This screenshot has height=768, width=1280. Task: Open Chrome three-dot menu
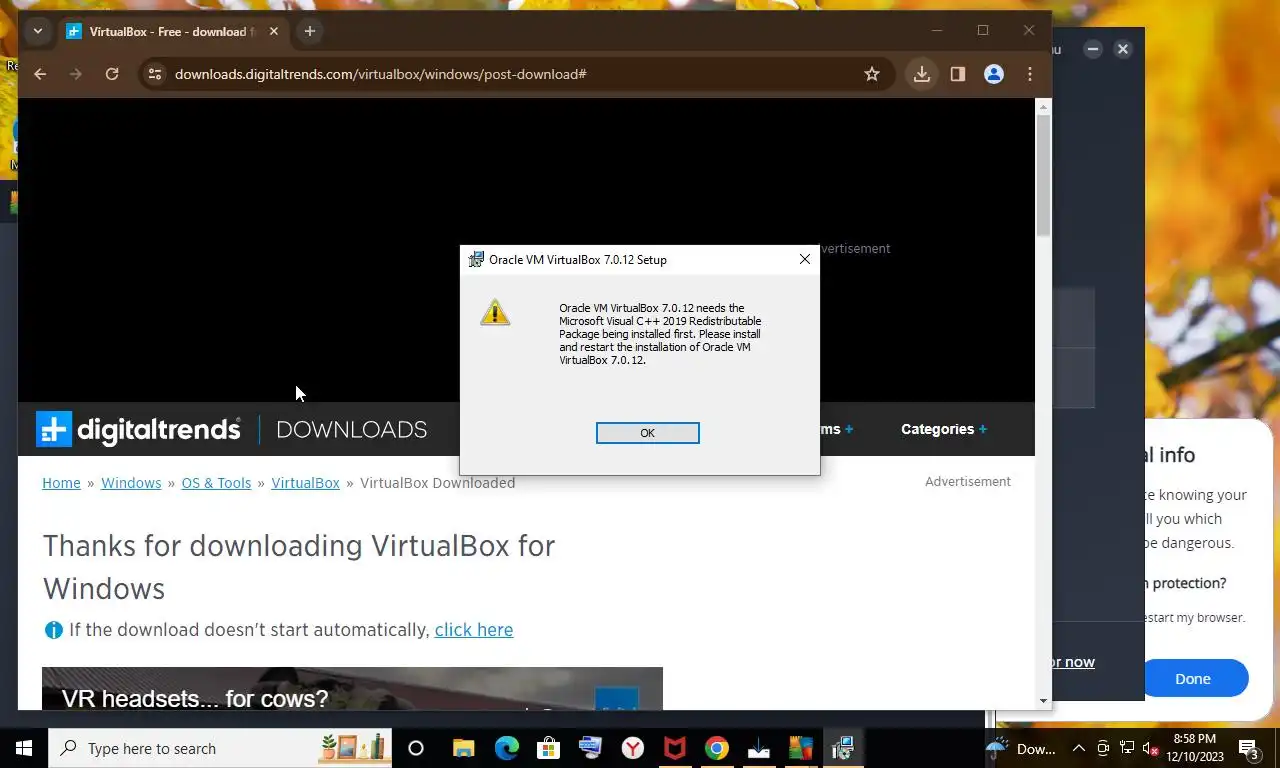(x=1030, y=74)
